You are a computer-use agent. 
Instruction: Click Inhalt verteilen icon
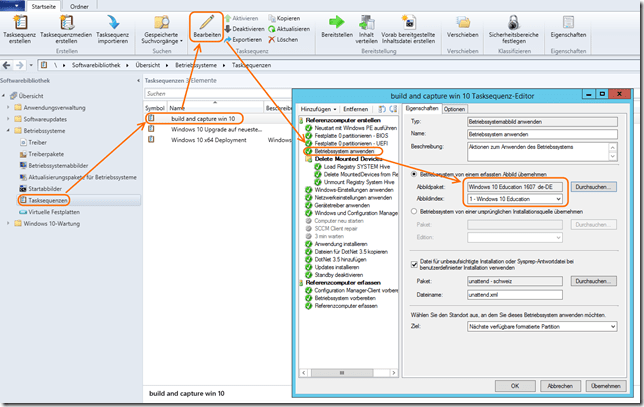[369, 23]
